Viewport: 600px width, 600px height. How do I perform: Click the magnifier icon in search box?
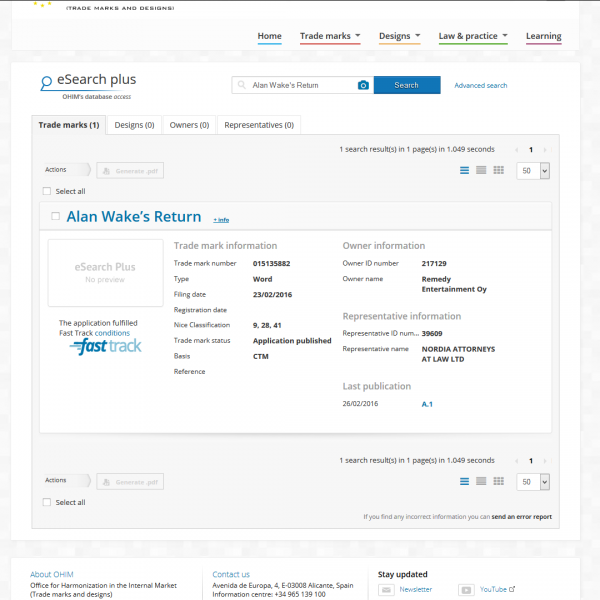coord(242,86)
